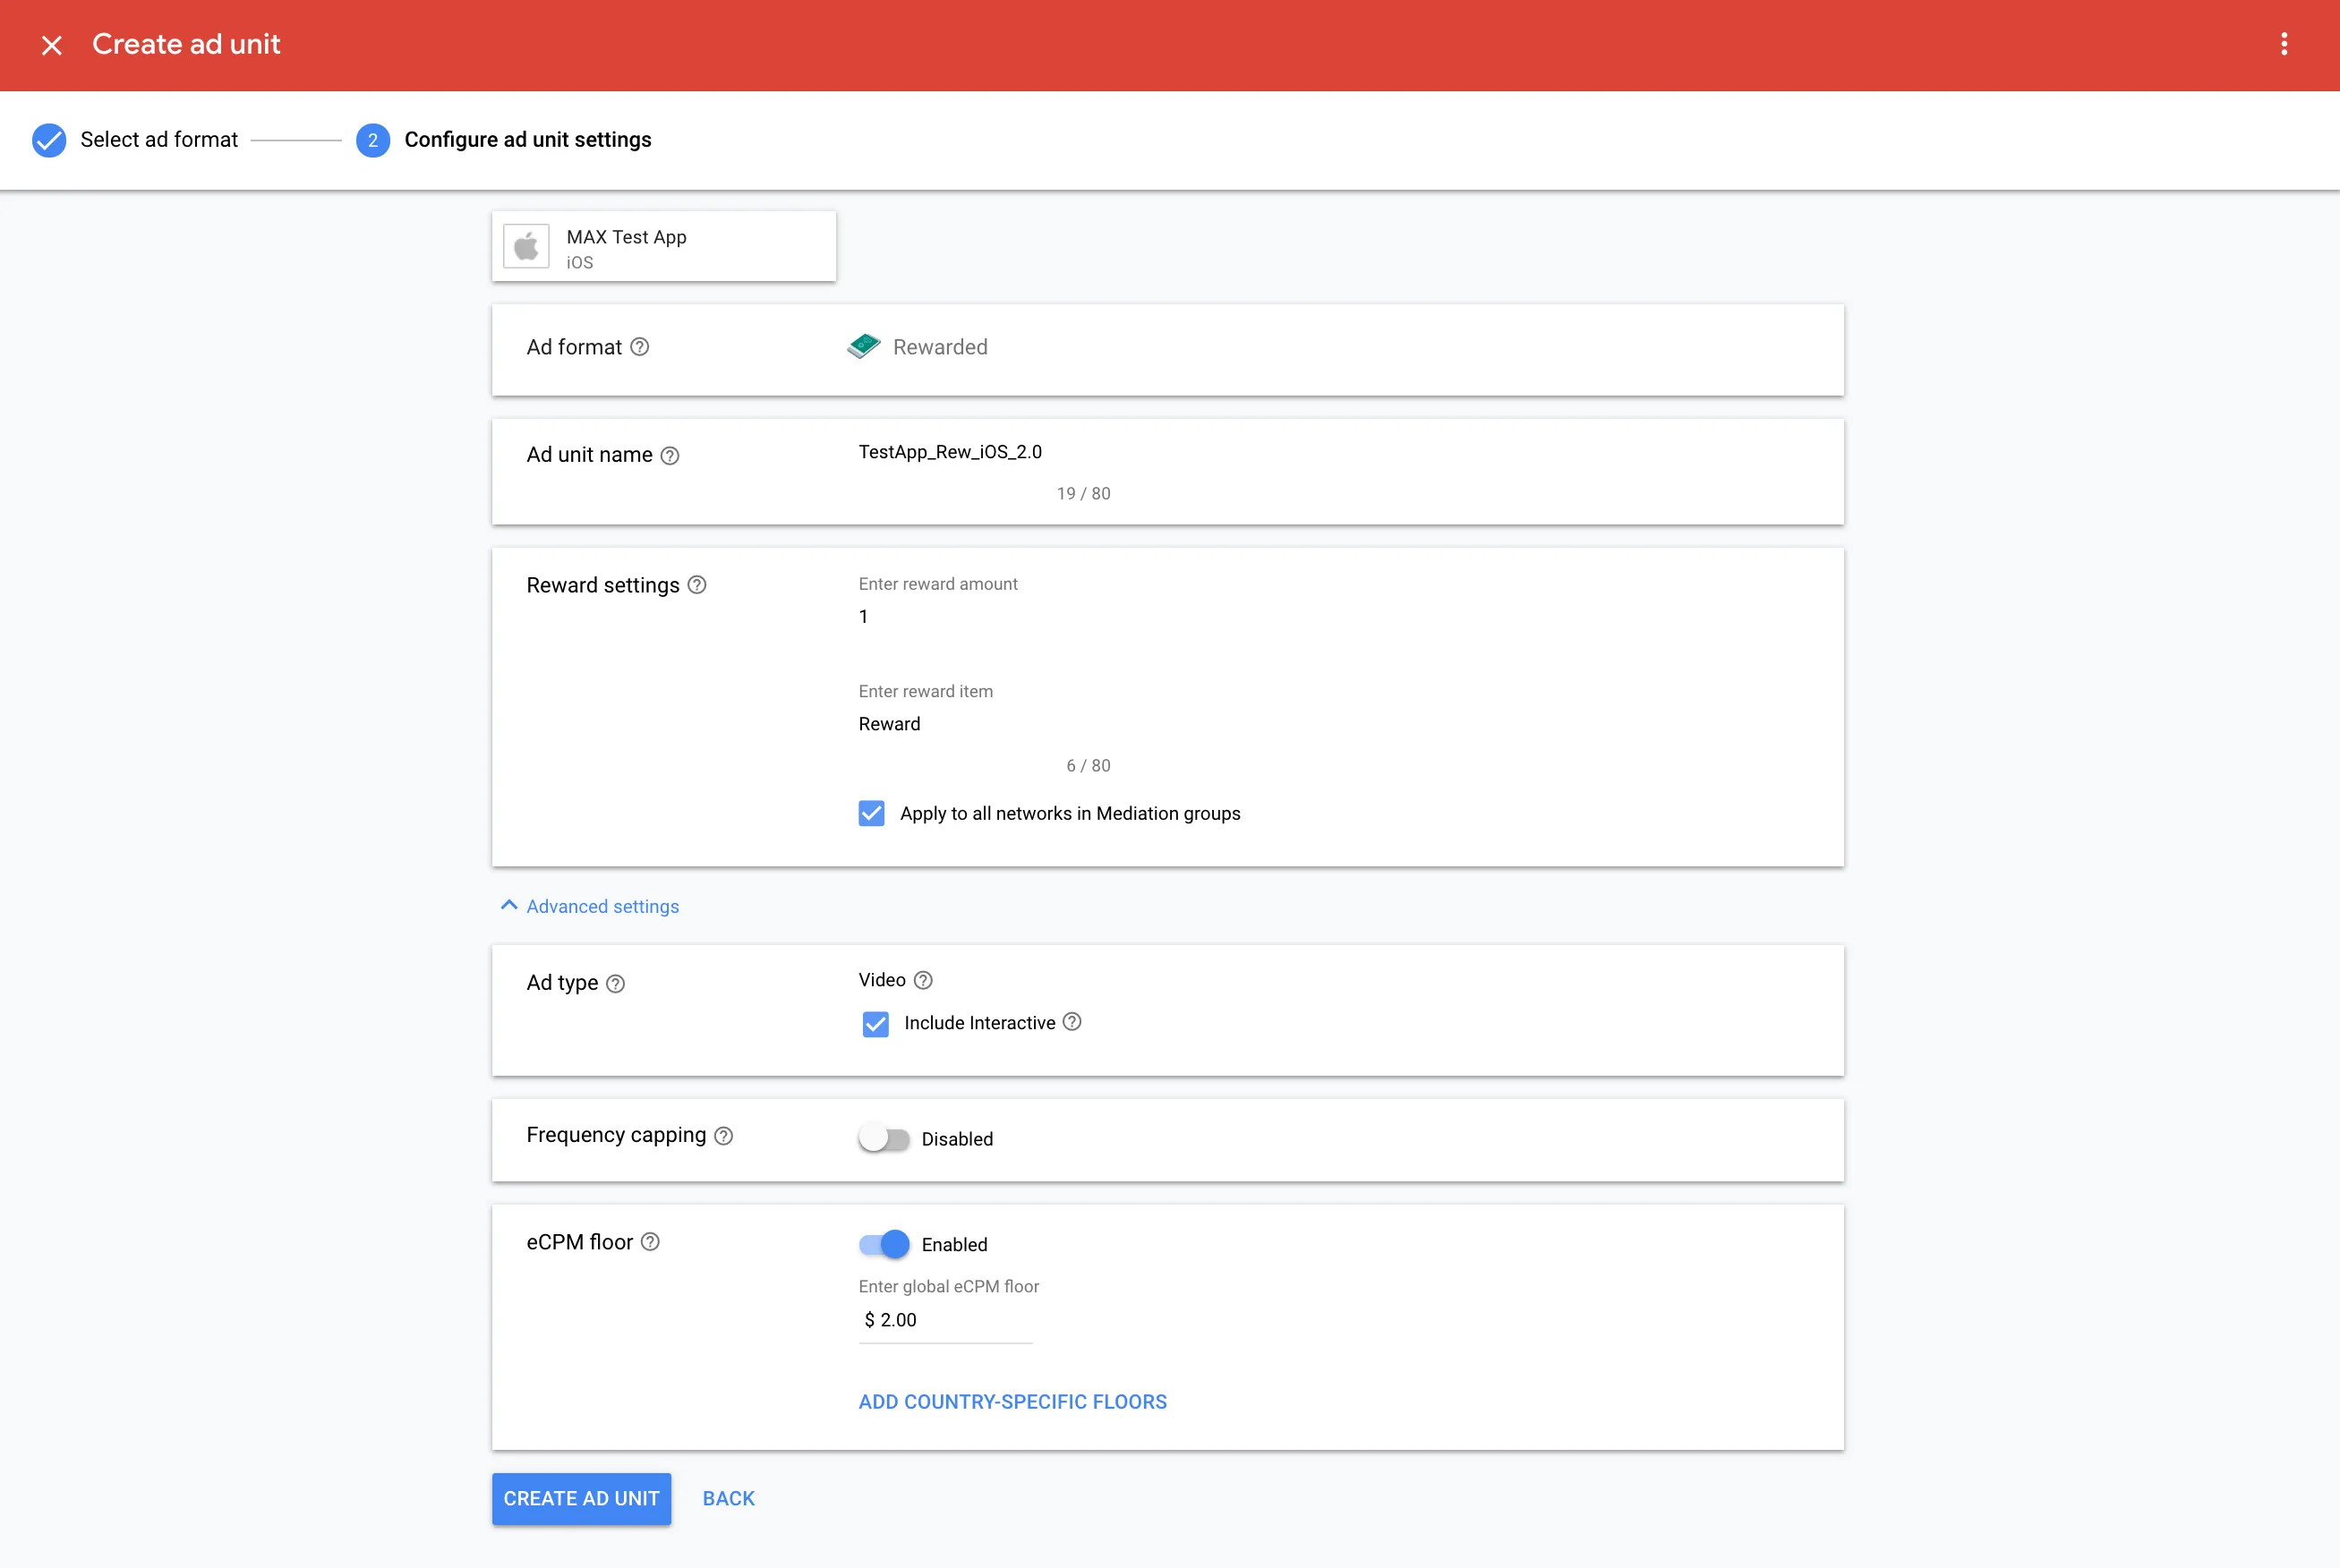2340x1568 pixels.
Task: Select Configure ad unit settings step
Action: (x=528, y=140)
